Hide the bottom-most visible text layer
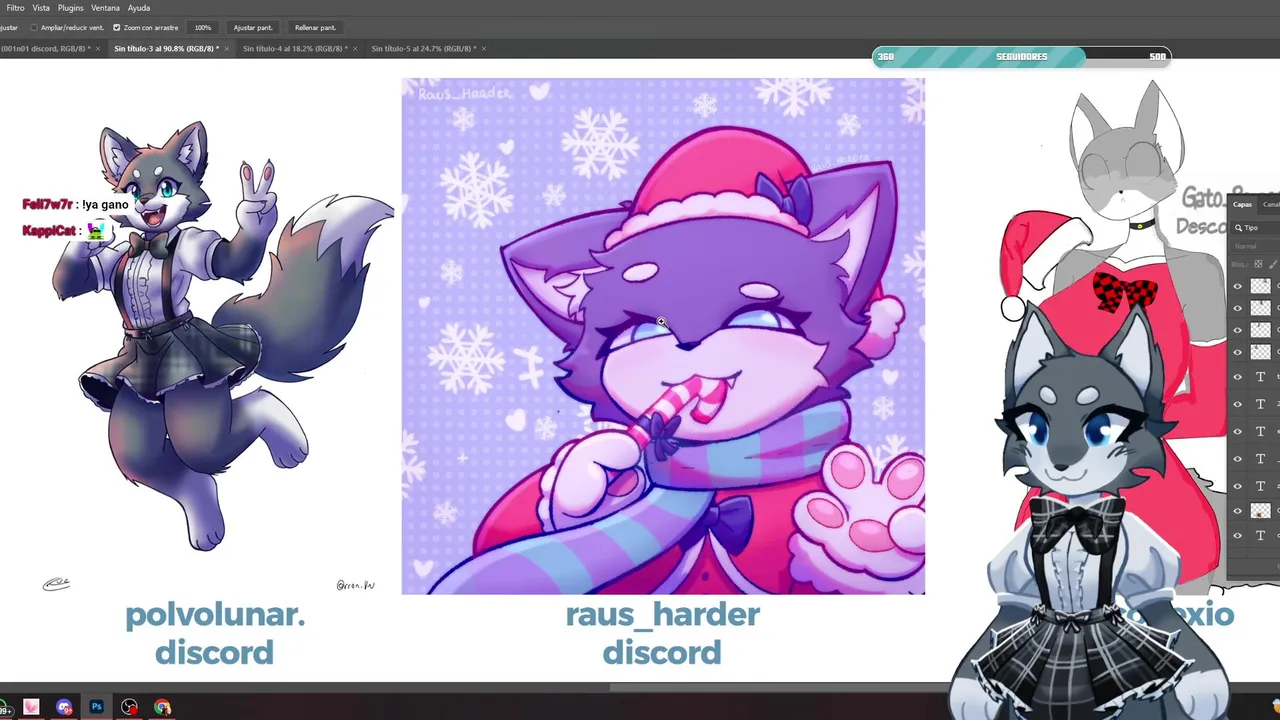This screenshot has width=1280, height=720. [1237, 536]
